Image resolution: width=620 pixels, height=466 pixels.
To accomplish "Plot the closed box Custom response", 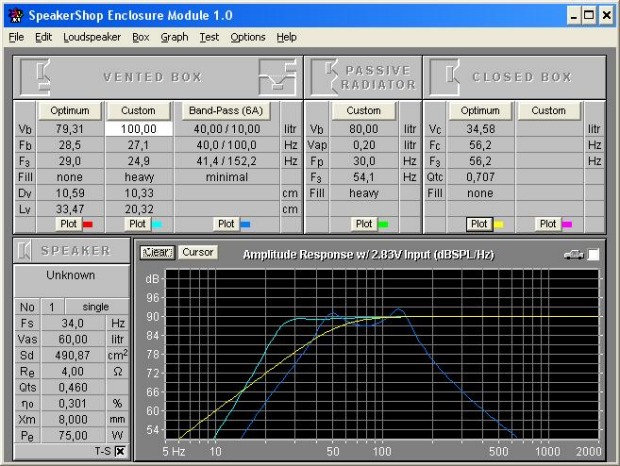I will [x=548, y=224].
